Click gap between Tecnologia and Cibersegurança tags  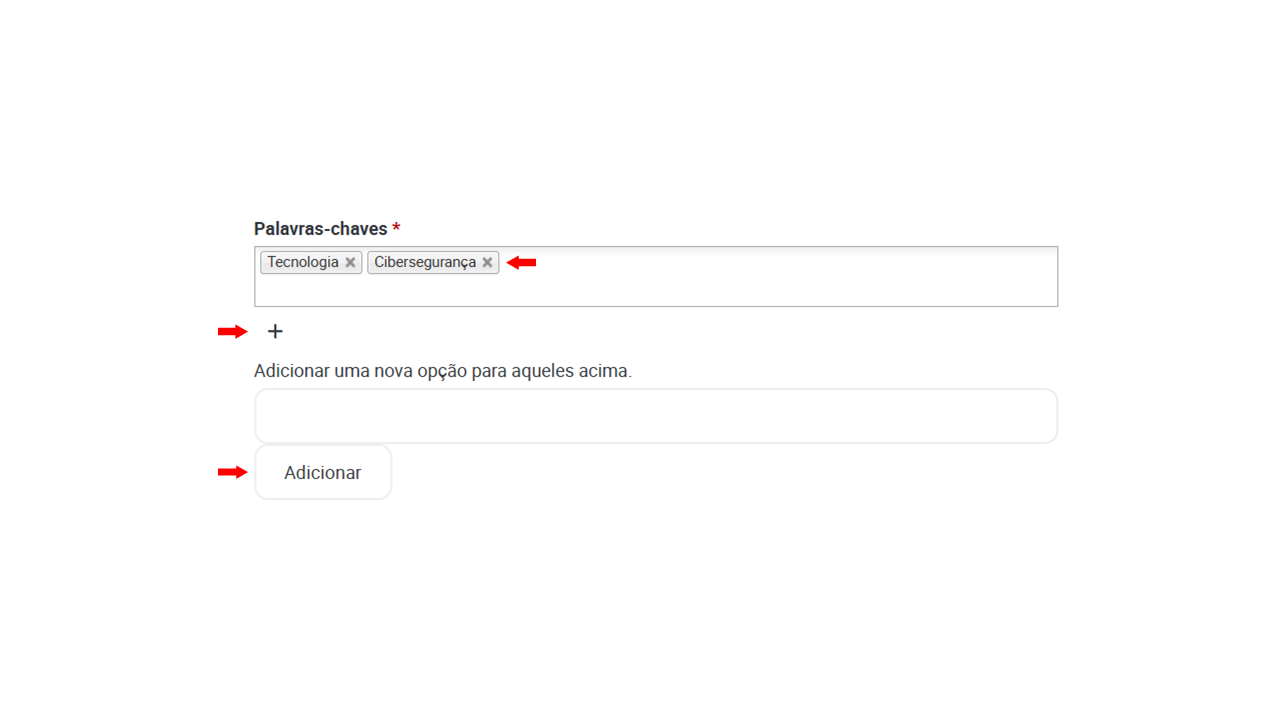(x=365, y=262)
